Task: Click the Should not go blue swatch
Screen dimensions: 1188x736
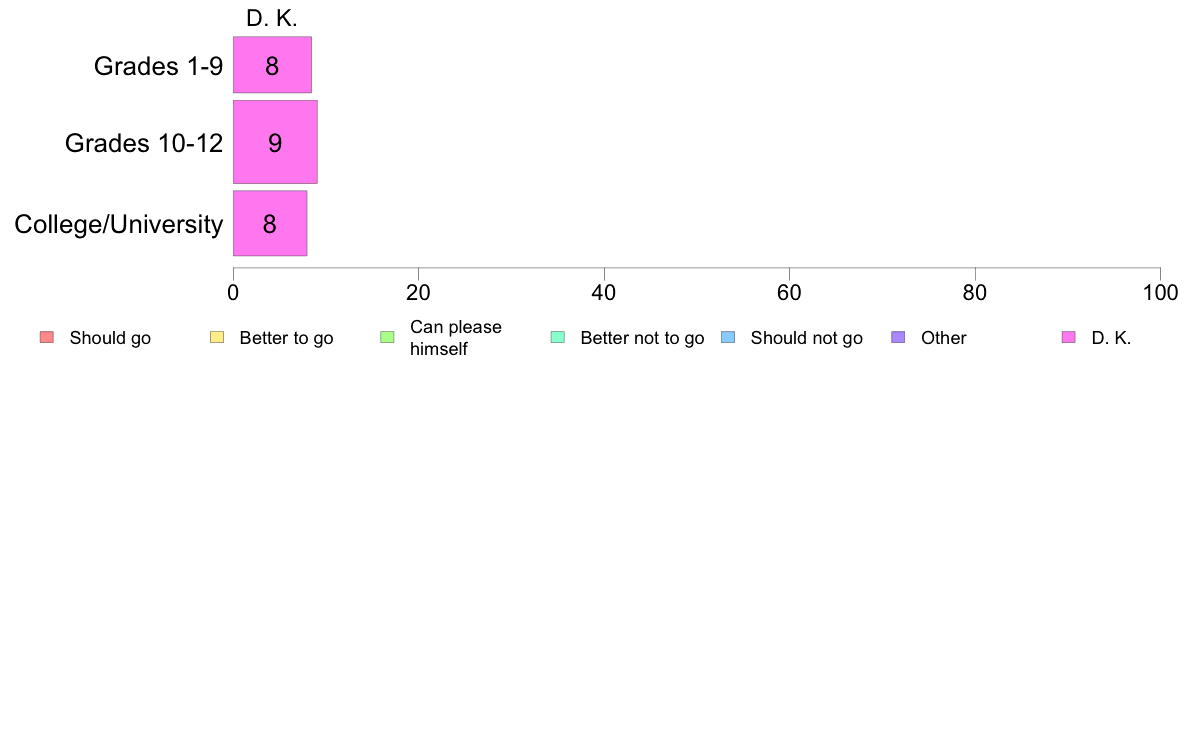Action: (728, 337)
